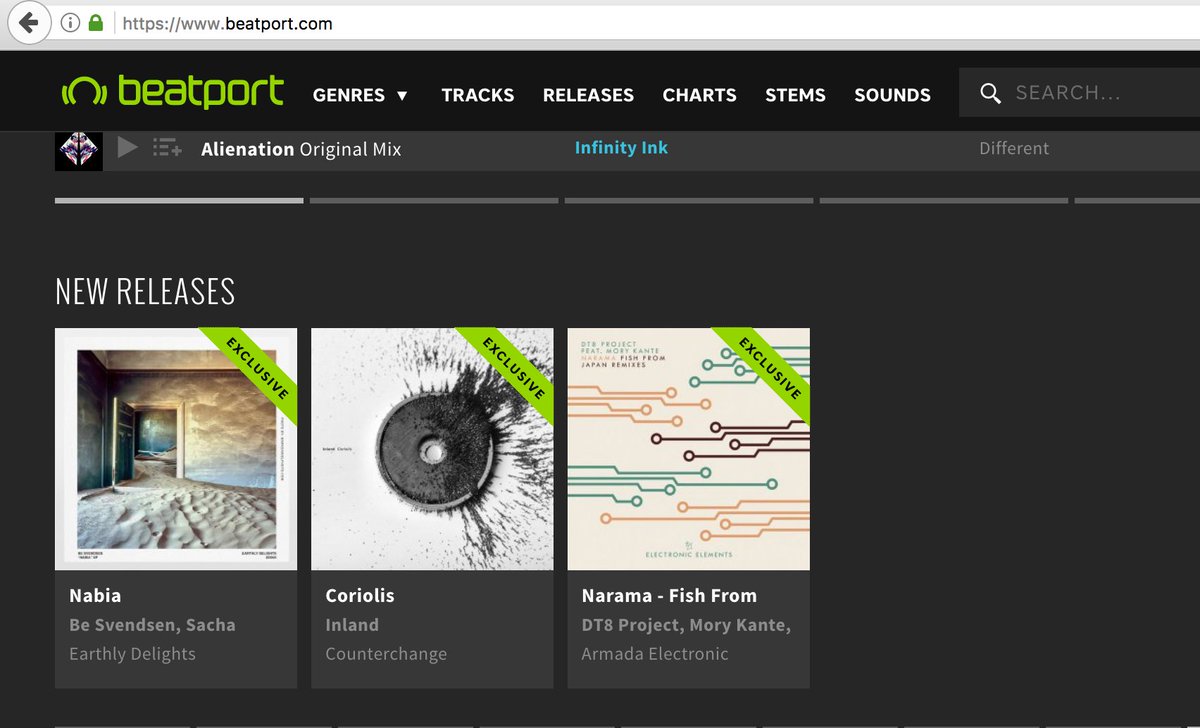Click the New Releases heading
The image size is (1200, 728).
pyautogui.click(x=145, y=291)
